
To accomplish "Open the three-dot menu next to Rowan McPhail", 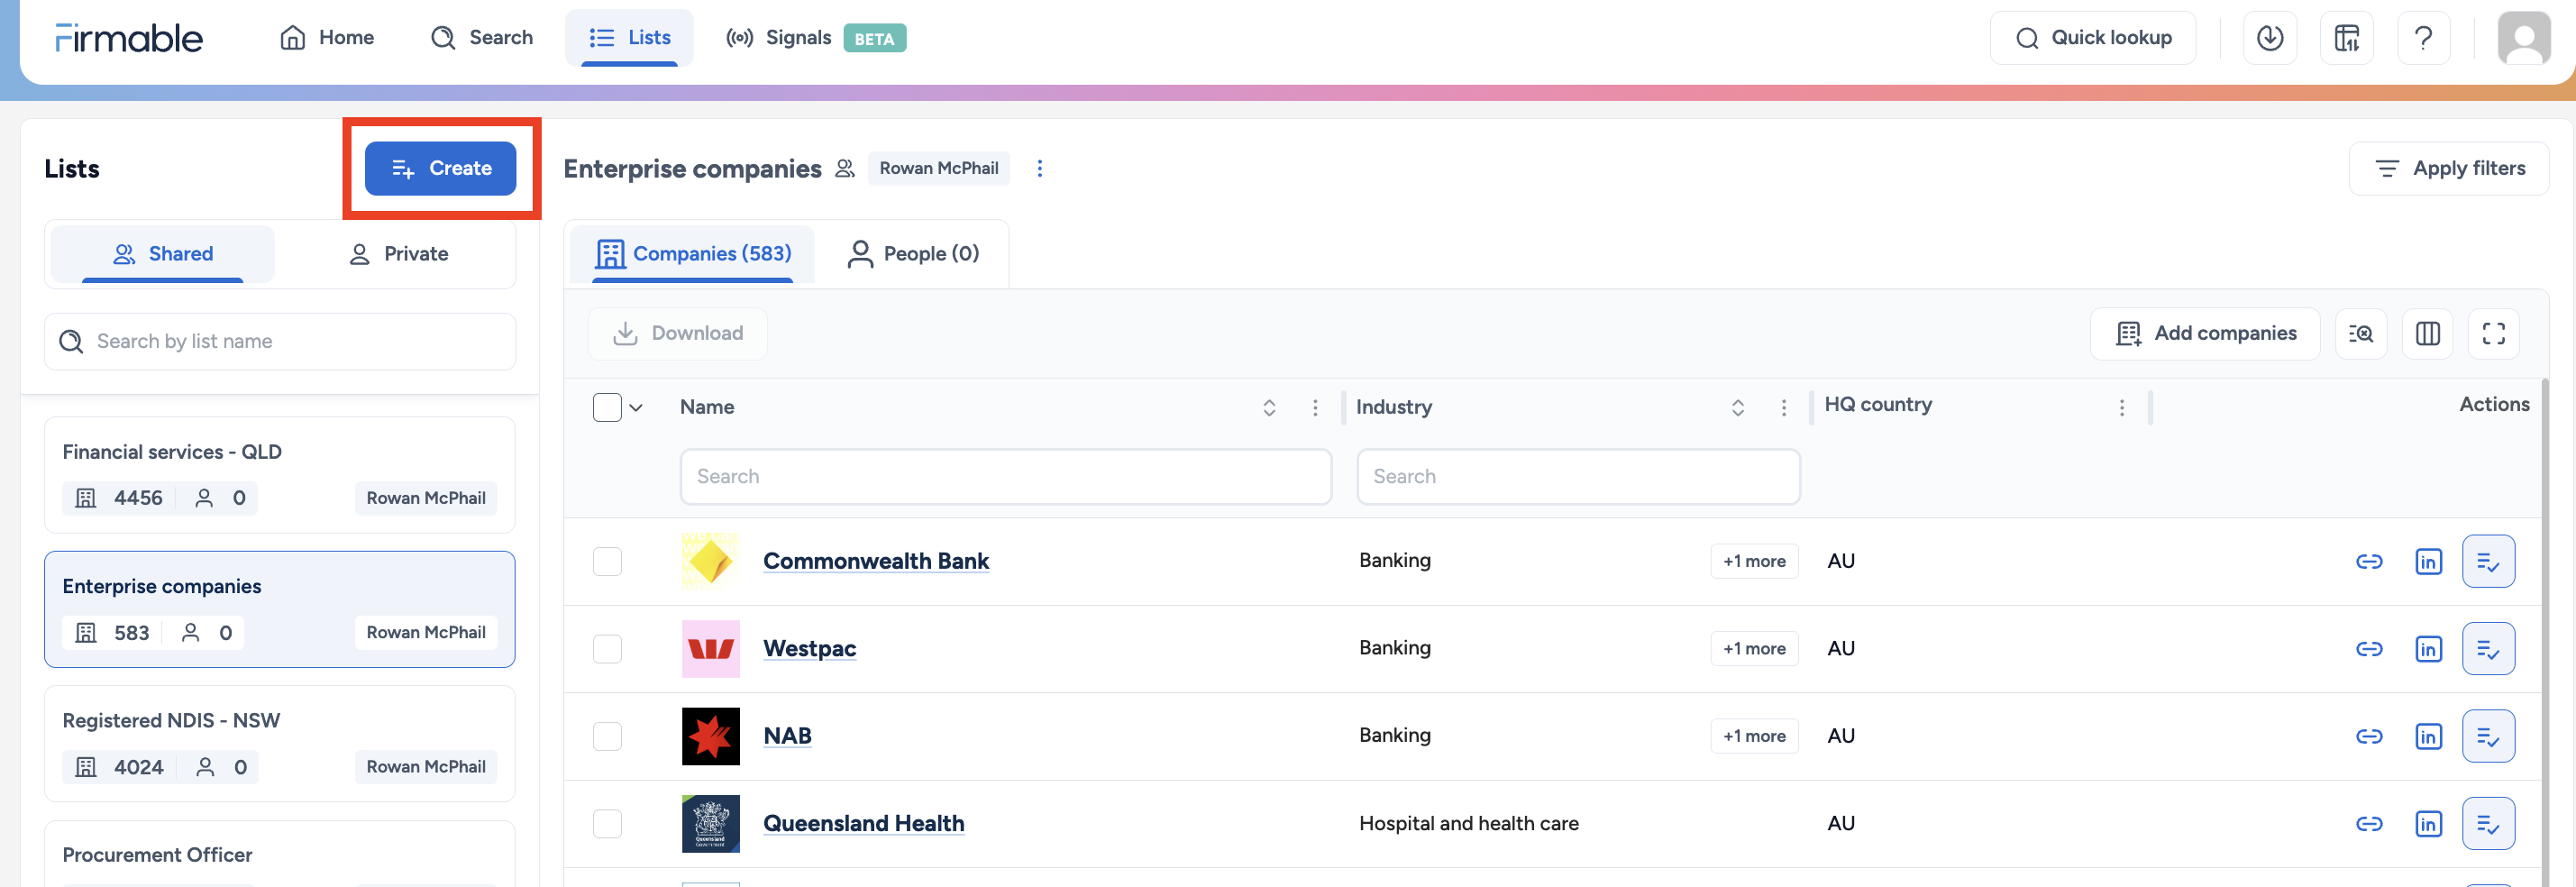I will click(x=1040, y=168).
